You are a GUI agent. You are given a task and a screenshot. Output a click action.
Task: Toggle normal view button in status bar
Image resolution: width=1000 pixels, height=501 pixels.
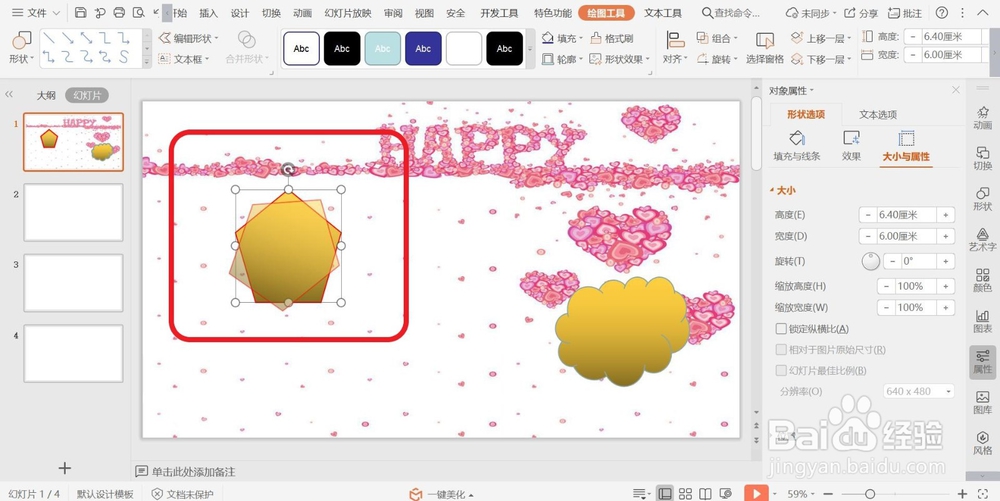tap(665, 494)
